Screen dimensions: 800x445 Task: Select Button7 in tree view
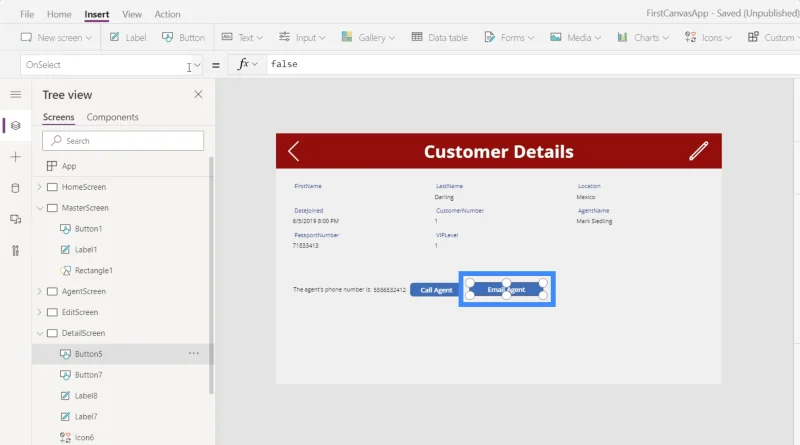coord(88,375)
